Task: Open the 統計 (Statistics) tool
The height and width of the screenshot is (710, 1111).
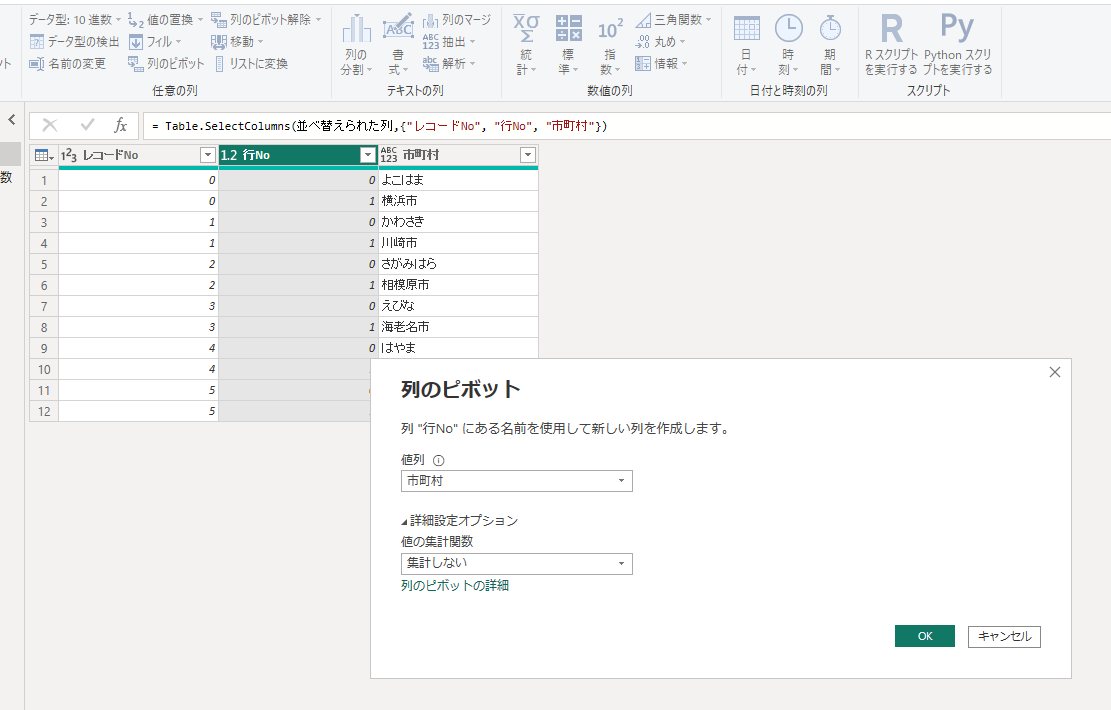Action: coord(526,28)
